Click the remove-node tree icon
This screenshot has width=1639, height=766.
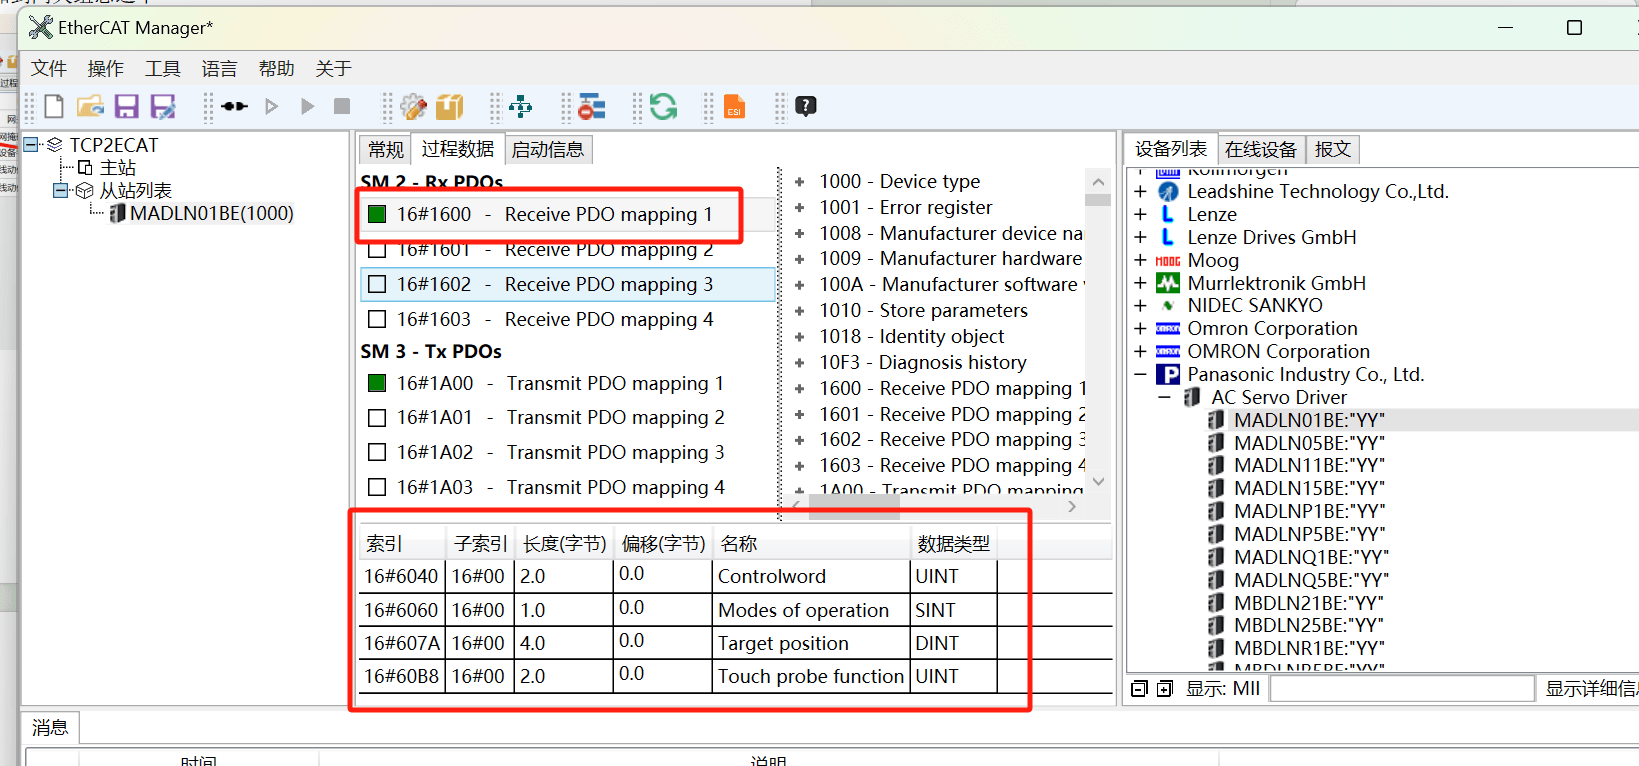pyautogui.click(x=592, y=106)
